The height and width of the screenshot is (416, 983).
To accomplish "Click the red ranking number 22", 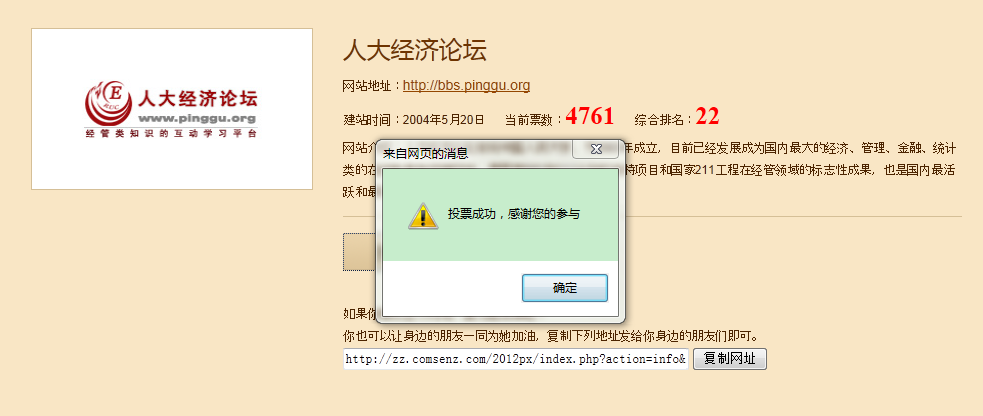I will tap(707, 117).
